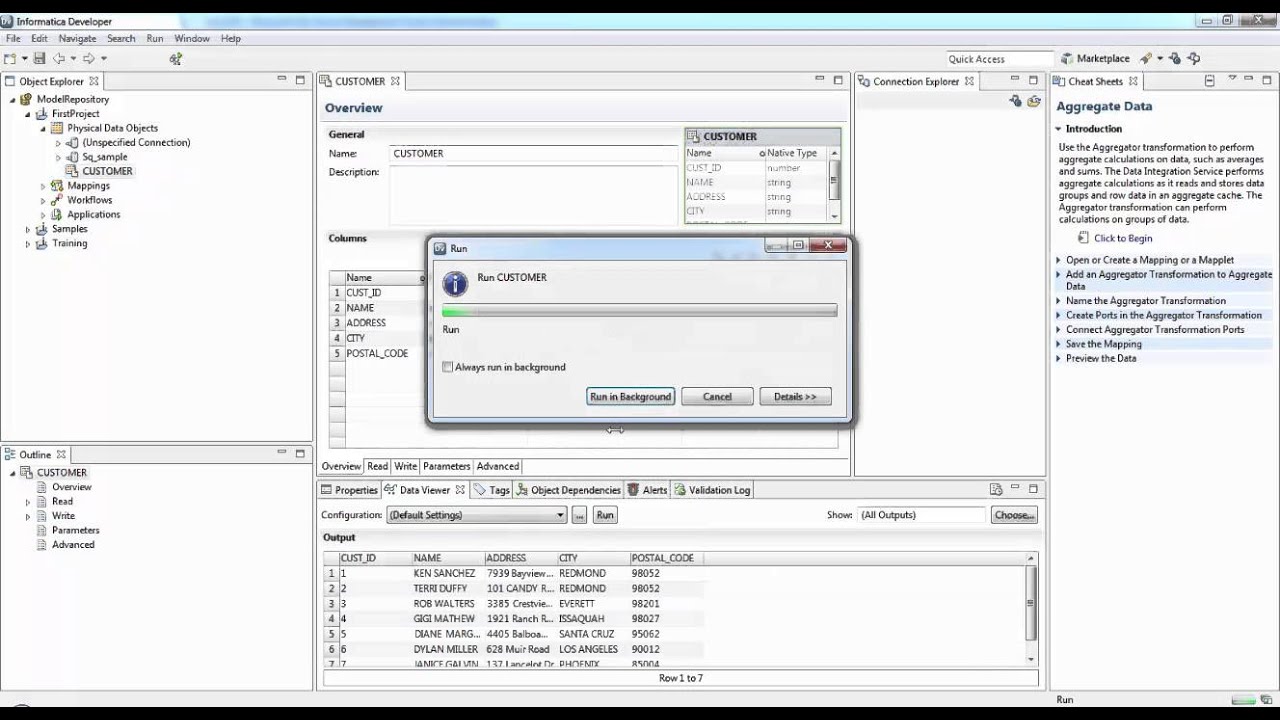Collapse the ModelRepository tree node

13,99
